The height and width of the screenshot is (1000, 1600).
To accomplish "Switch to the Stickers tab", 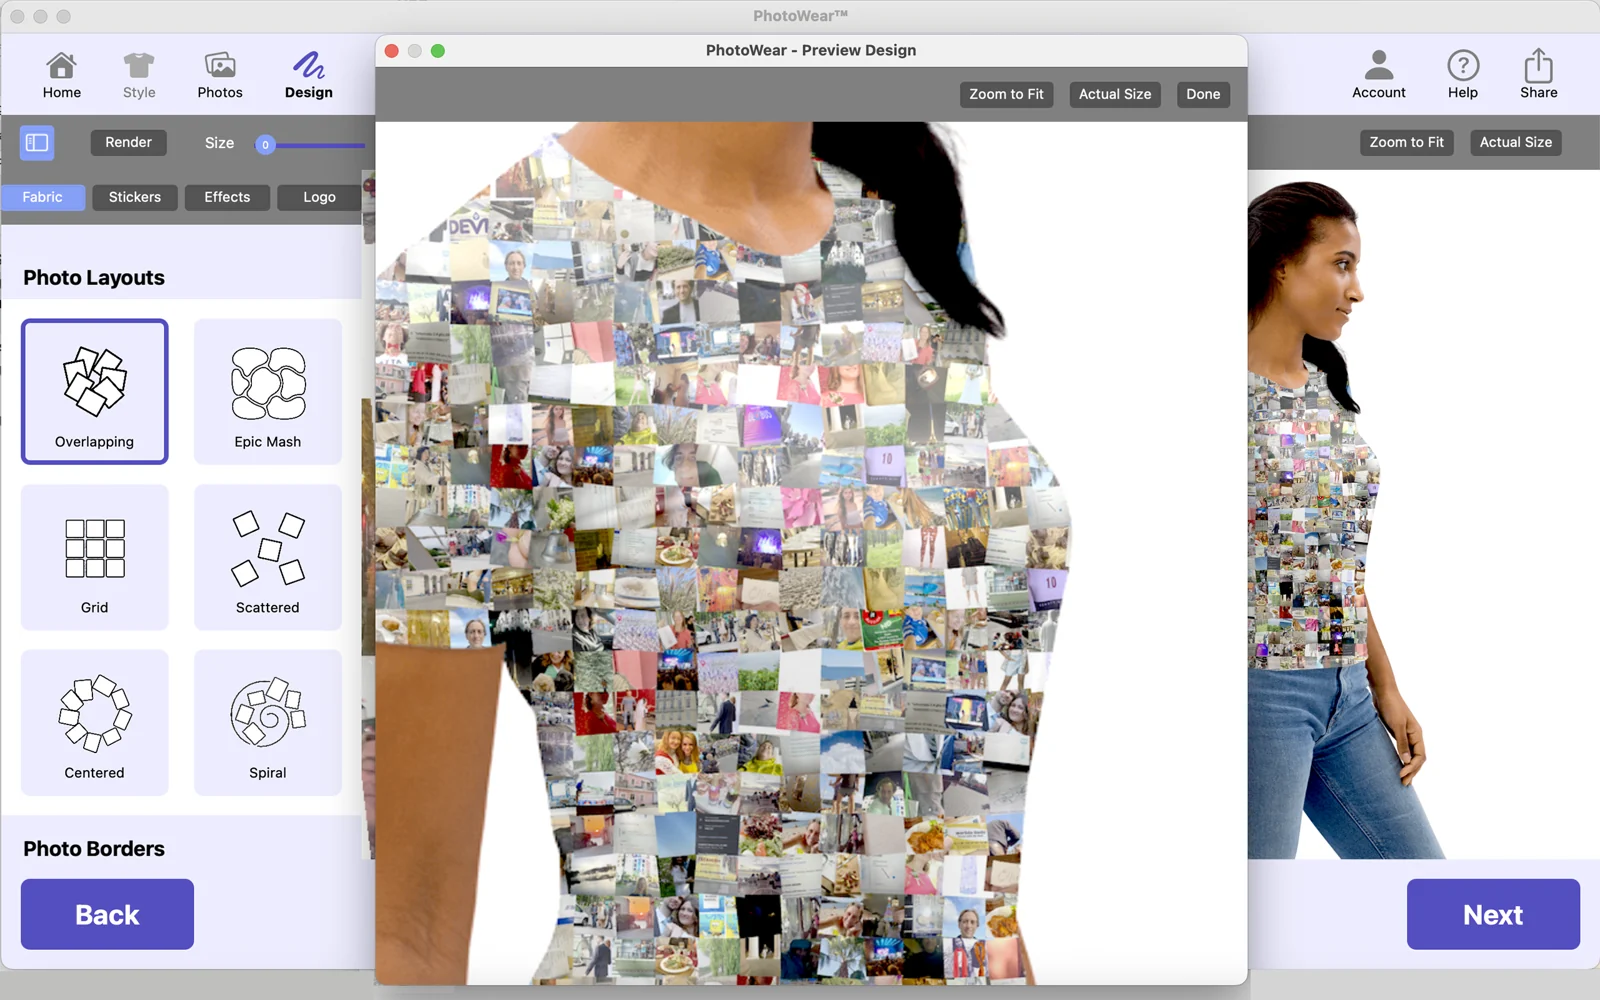I will coord(135,197).
